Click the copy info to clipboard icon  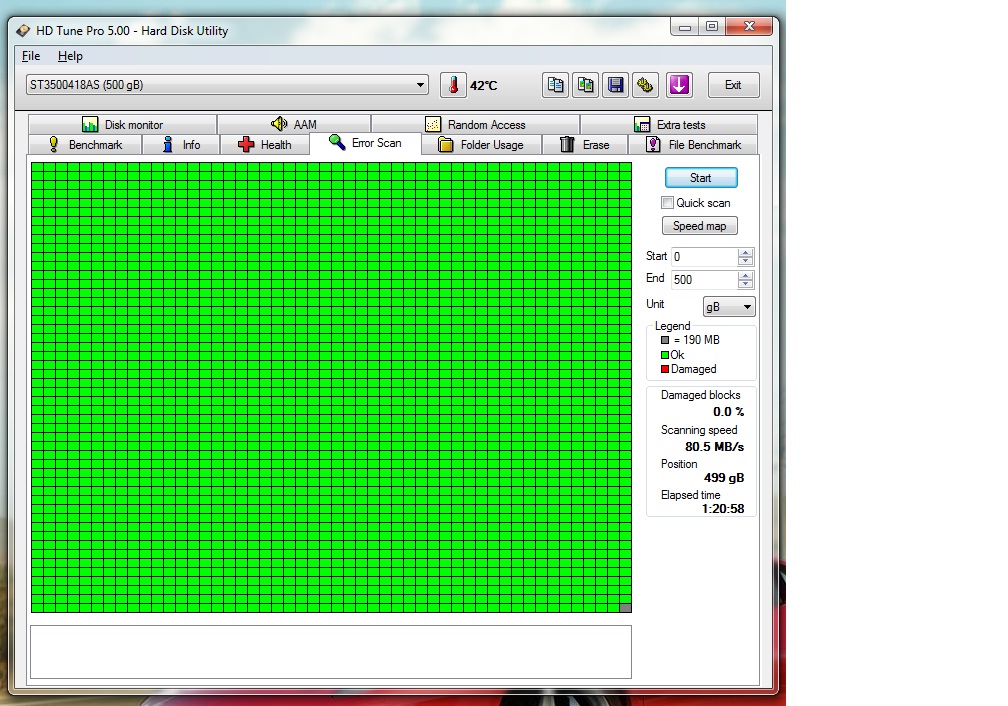coord(555,85)
